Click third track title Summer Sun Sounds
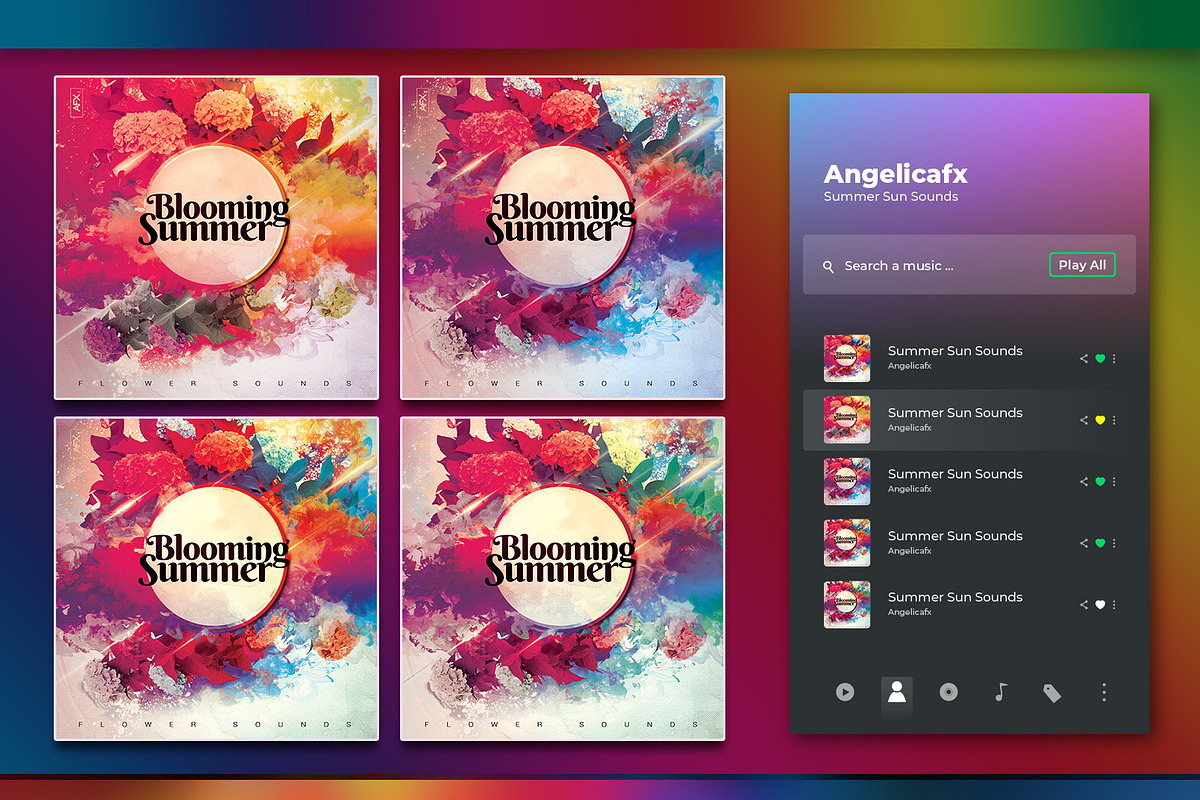 (955, 474)
